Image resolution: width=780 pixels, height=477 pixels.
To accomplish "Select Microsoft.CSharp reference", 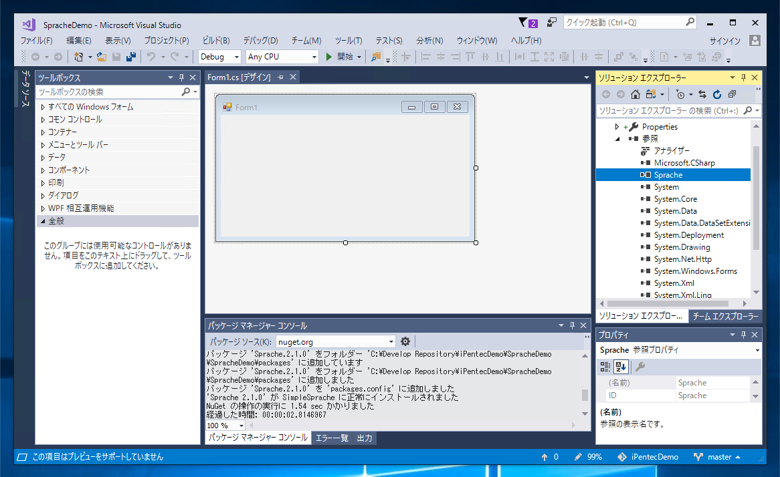I will point(684,163).
